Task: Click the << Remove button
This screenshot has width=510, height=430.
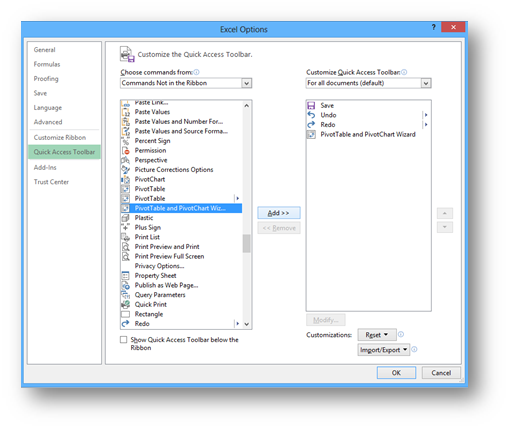Action: click(279, 228)
